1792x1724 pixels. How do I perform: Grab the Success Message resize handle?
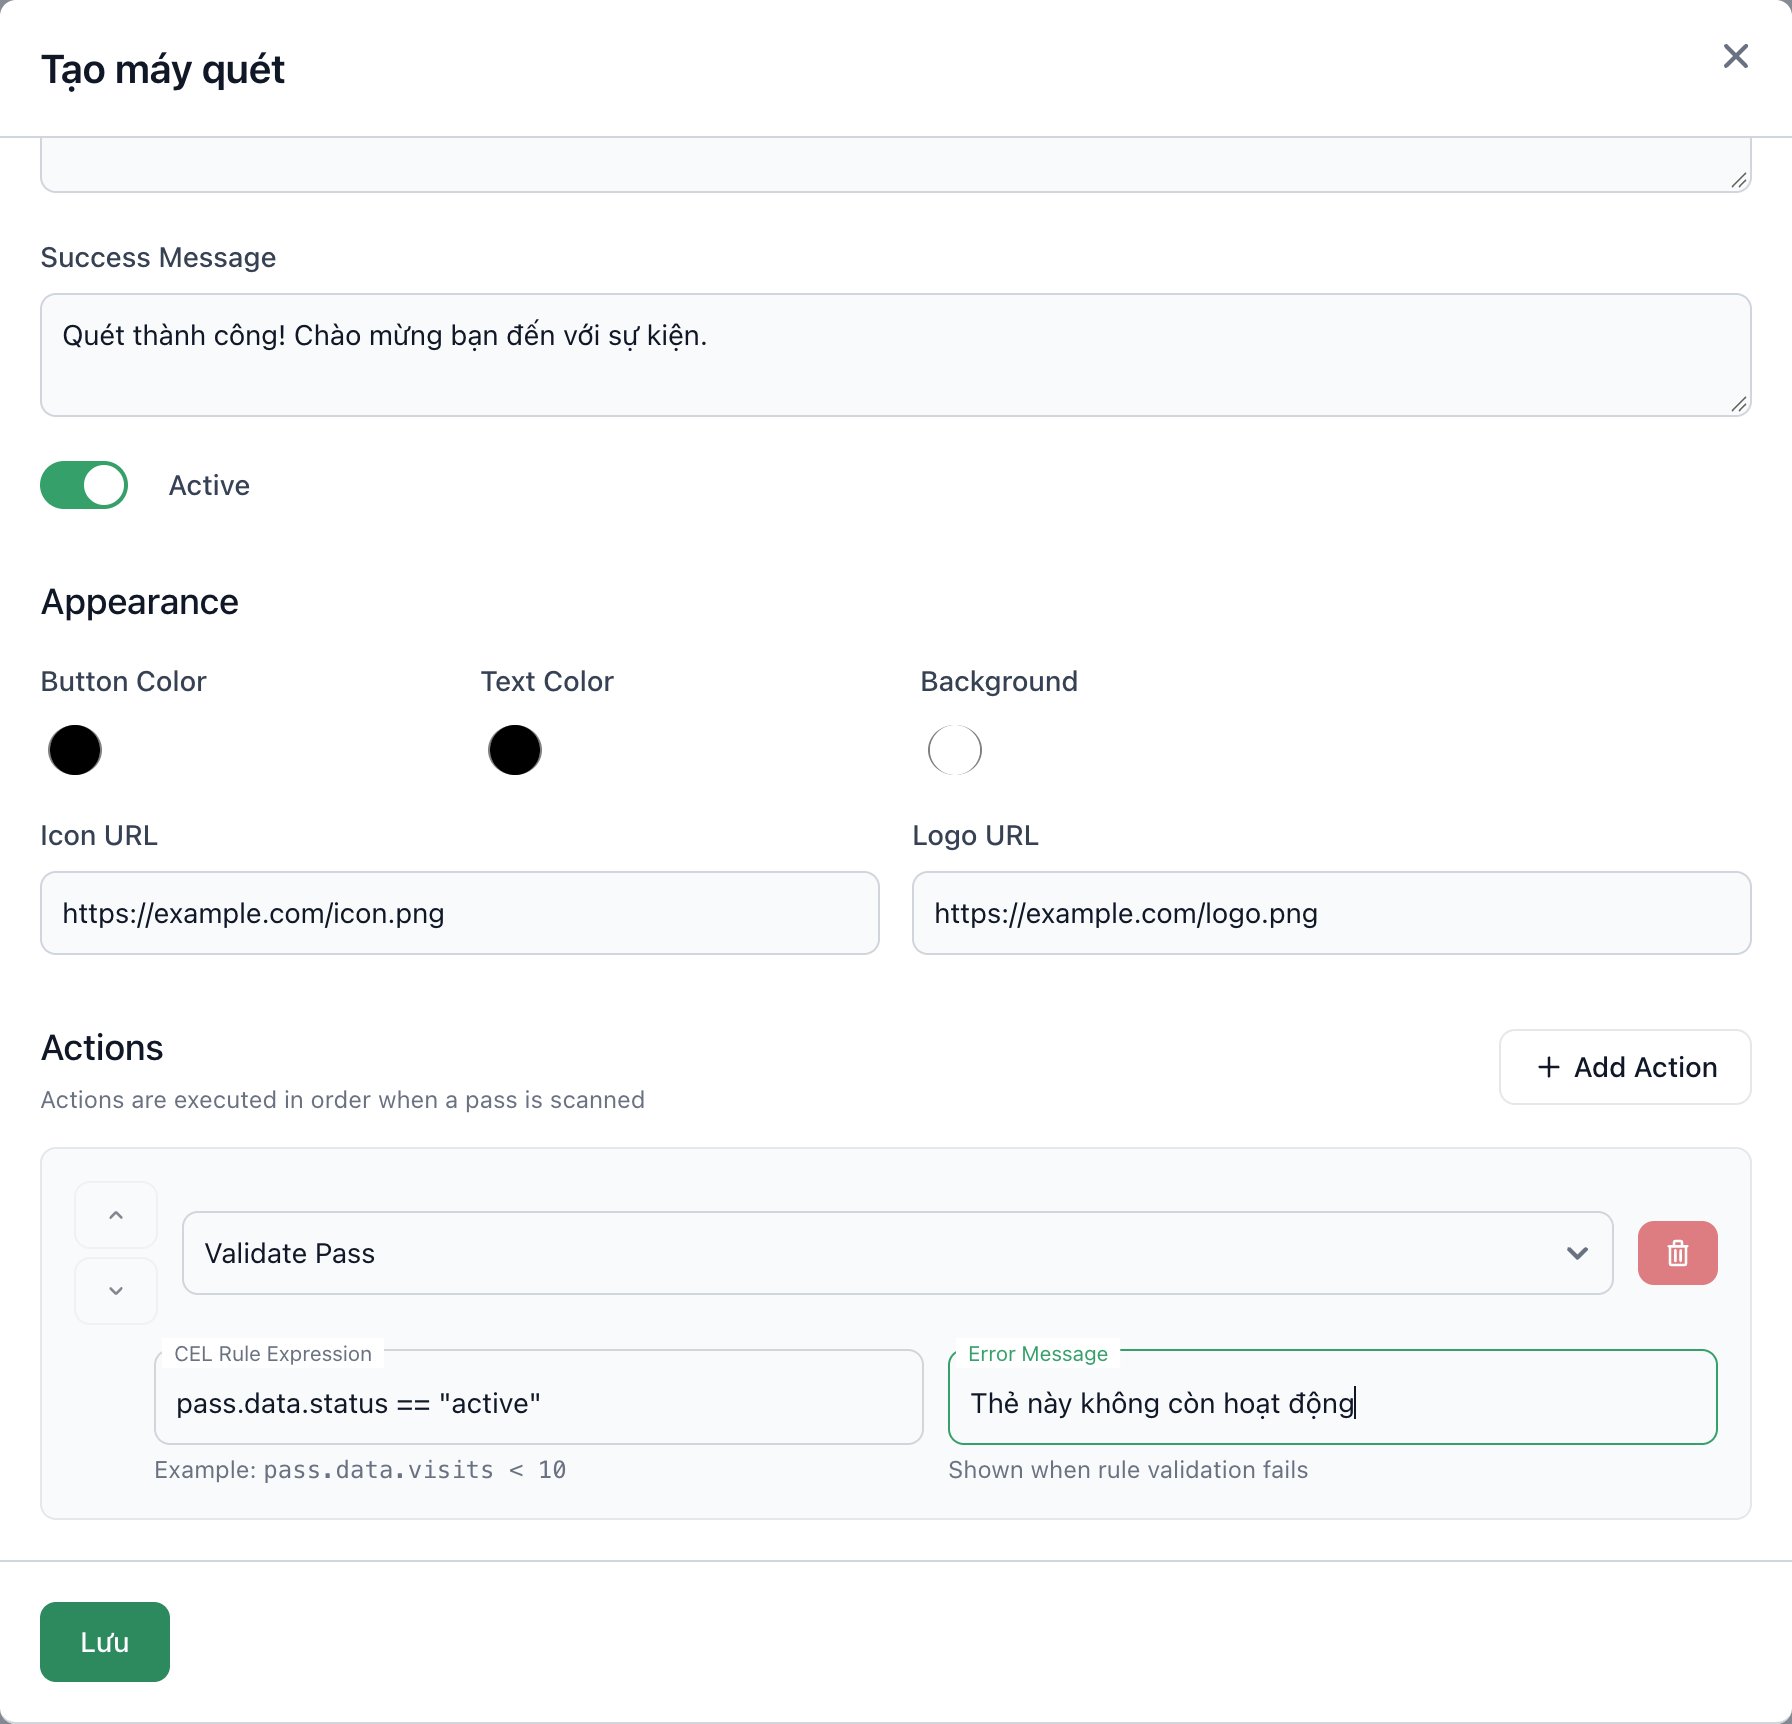point(1739,404)
